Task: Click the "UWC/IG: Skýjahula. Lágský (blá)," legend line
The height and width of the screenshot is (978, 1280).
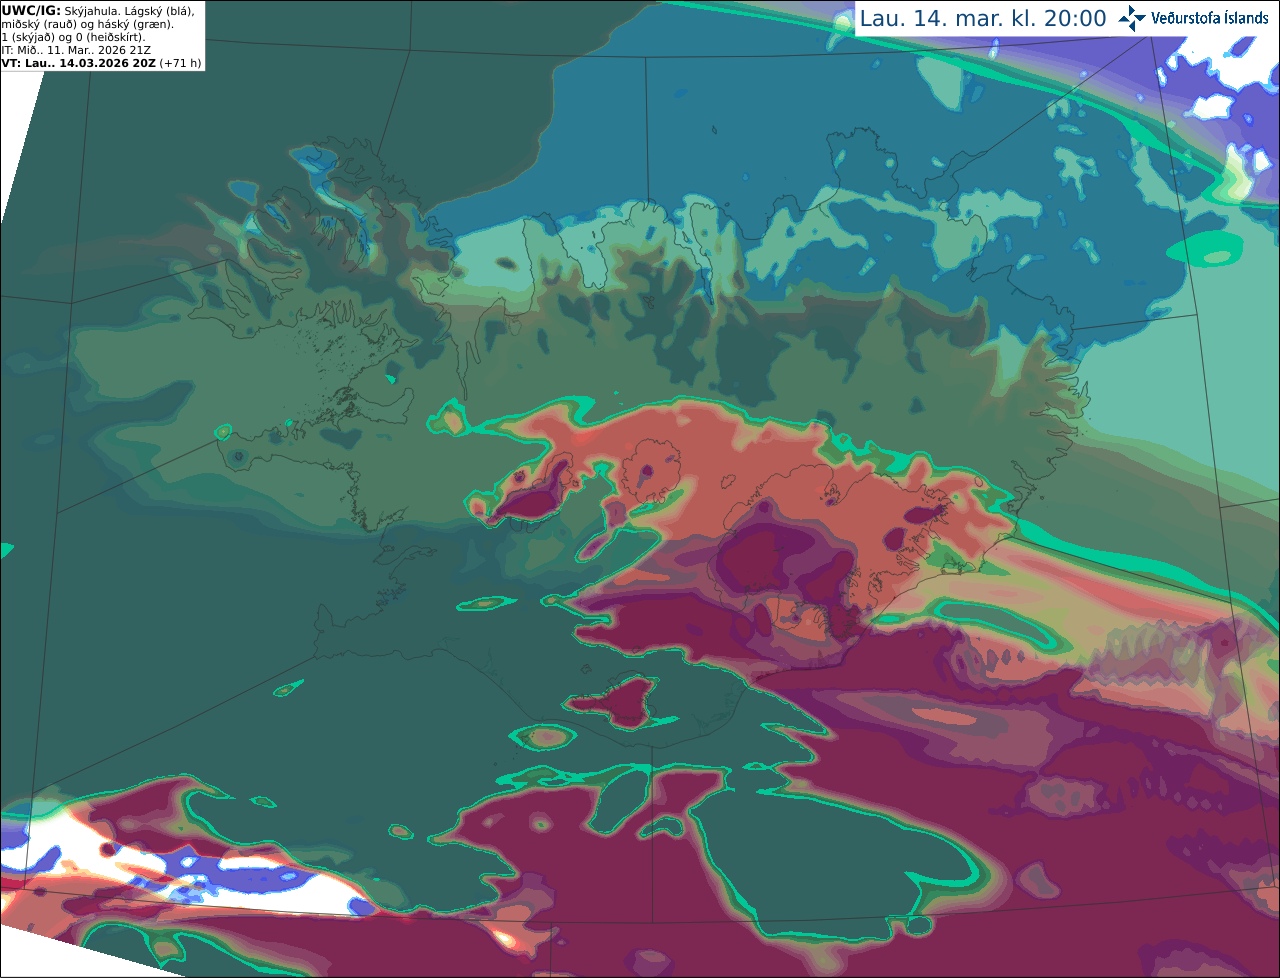Action: tap(98, 10)
